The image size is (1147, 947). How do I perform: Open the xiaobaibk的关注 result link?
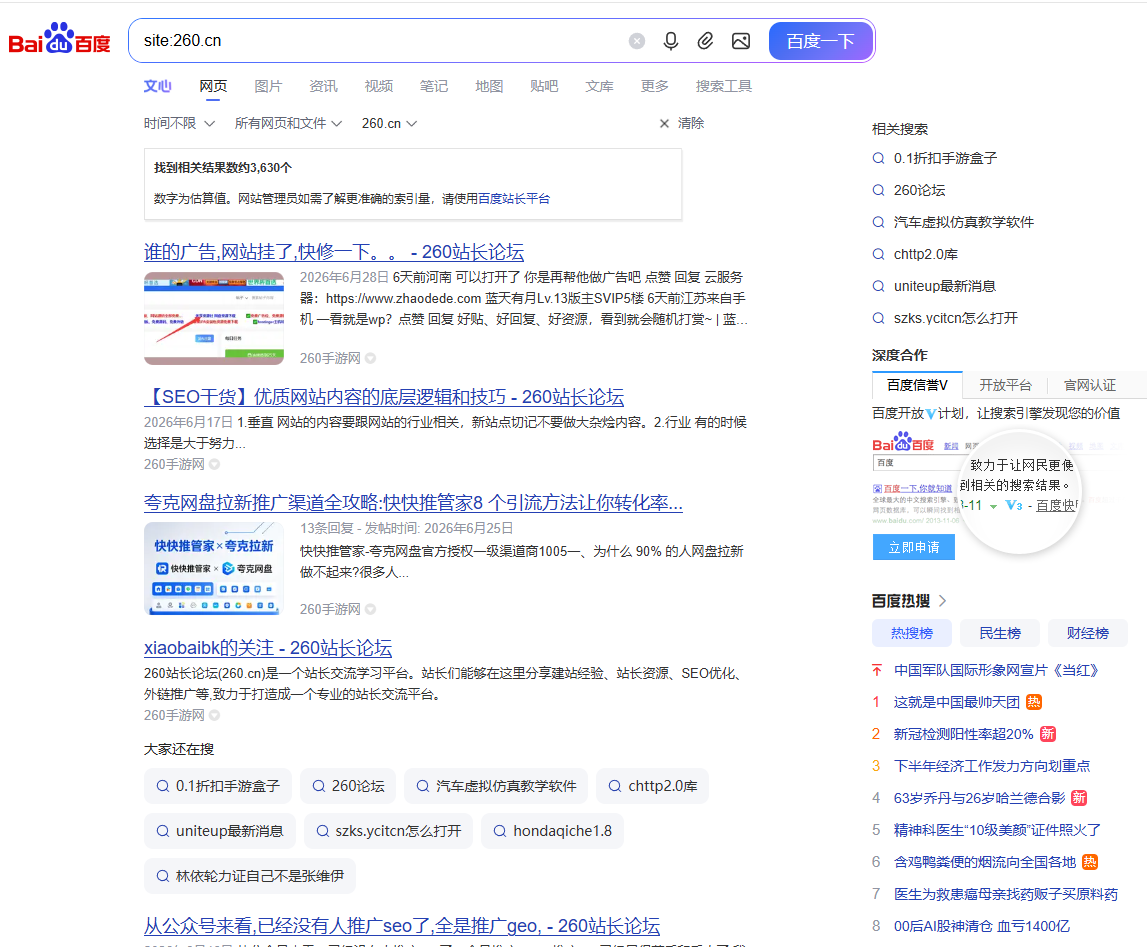268,648
